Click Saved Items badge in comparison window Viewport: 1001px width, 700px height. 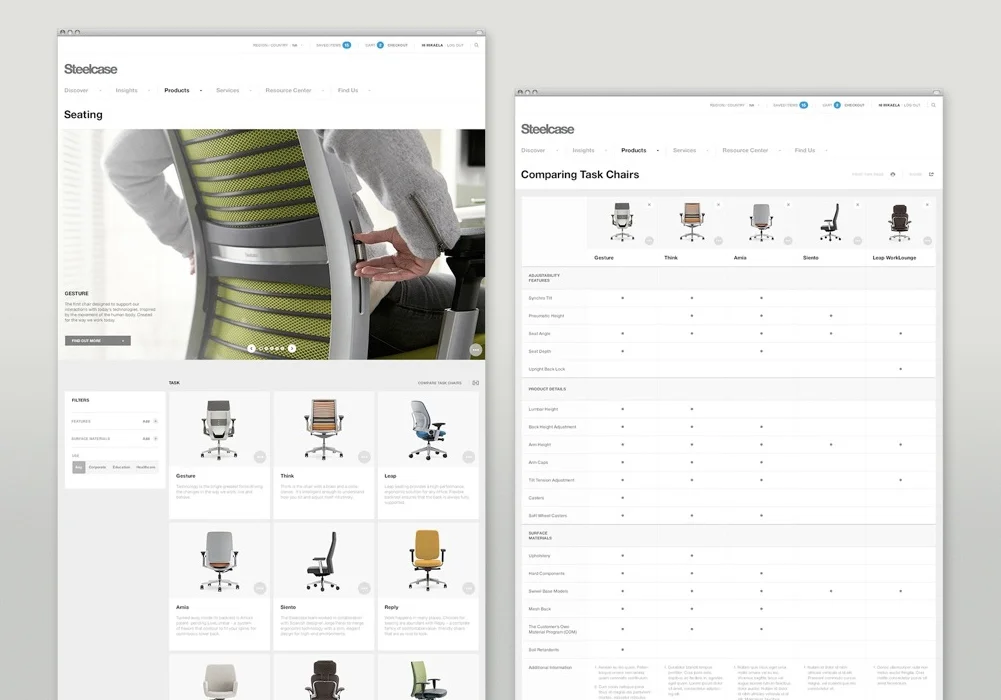(x=804, y=105)
